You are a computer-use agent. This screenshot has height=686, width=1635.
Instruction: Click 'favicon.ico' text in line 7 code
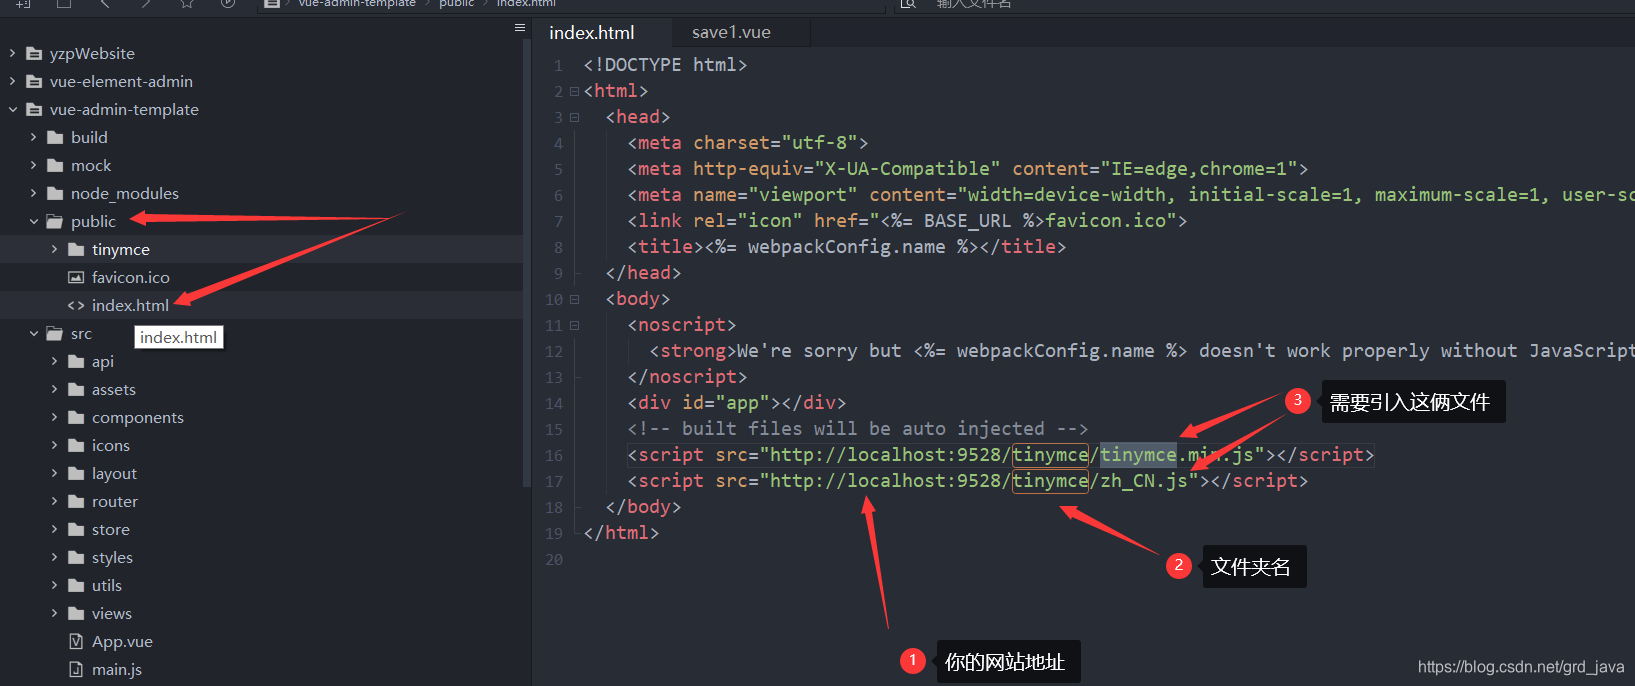pos(1106,221)
